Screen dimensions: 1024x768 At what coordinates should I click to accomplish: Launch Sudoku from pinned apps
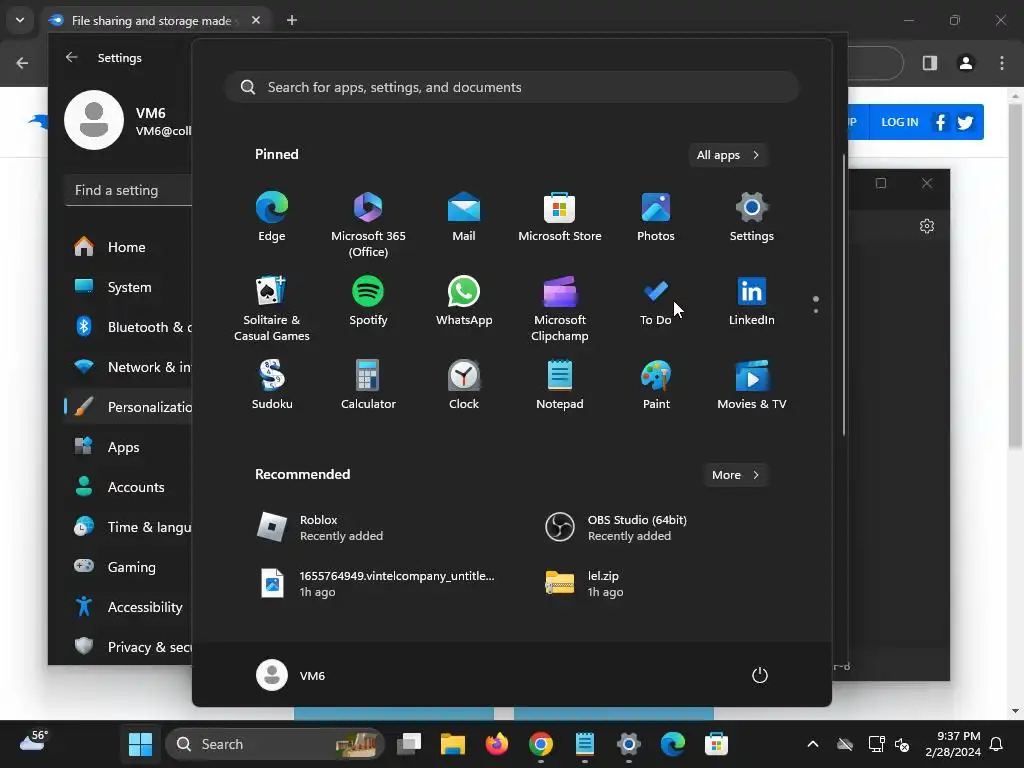pos(272,385)
